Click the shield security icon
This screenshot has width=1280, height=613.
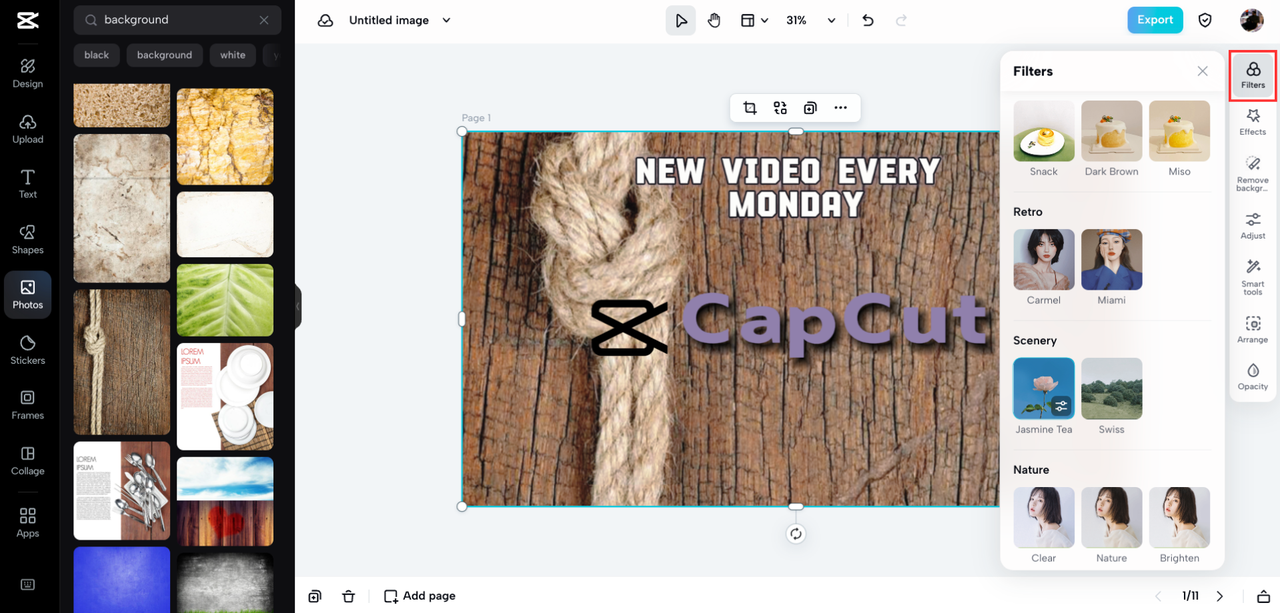pos(1205,20)
